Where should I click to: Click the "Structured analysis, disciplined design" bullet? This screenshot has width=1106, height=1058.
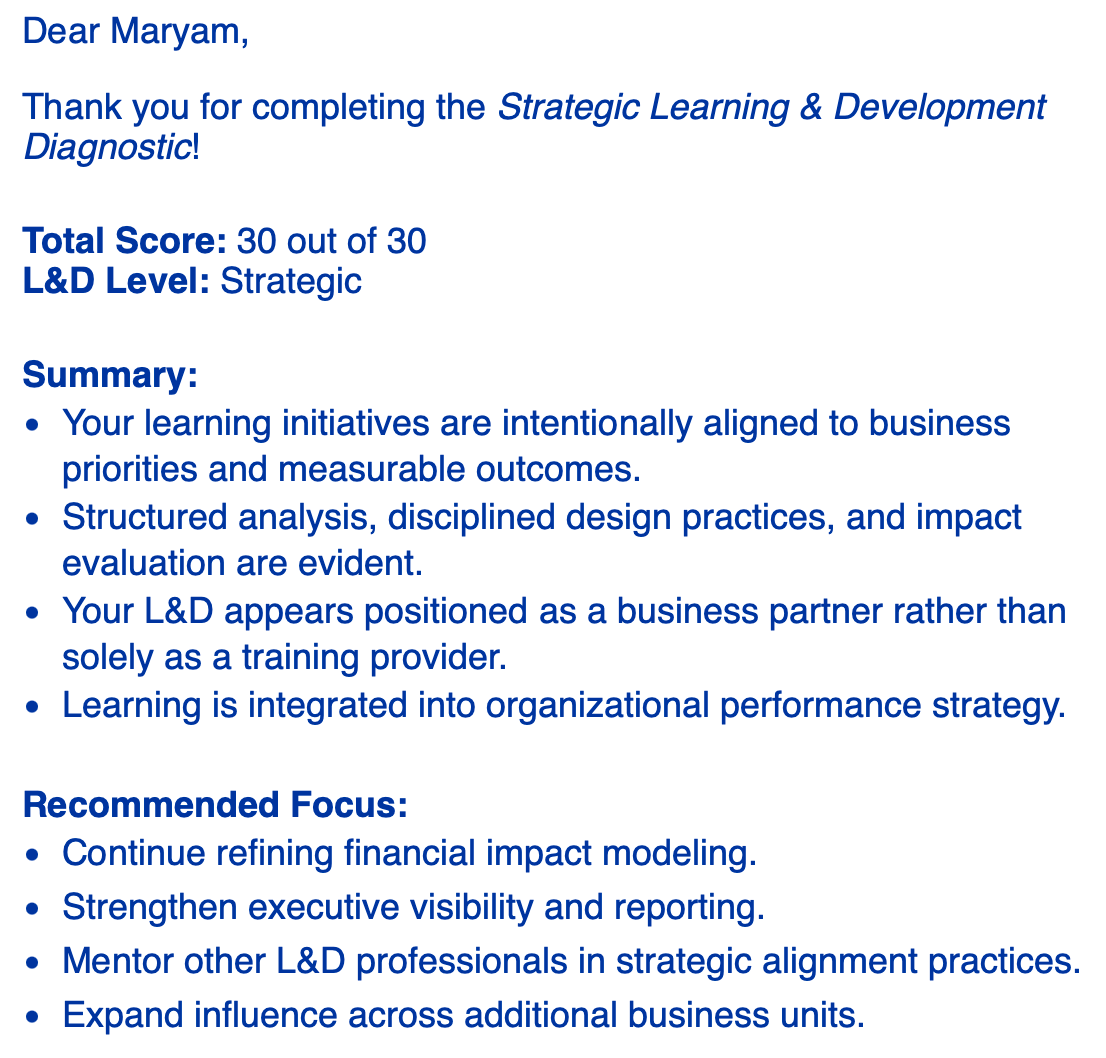542,517
